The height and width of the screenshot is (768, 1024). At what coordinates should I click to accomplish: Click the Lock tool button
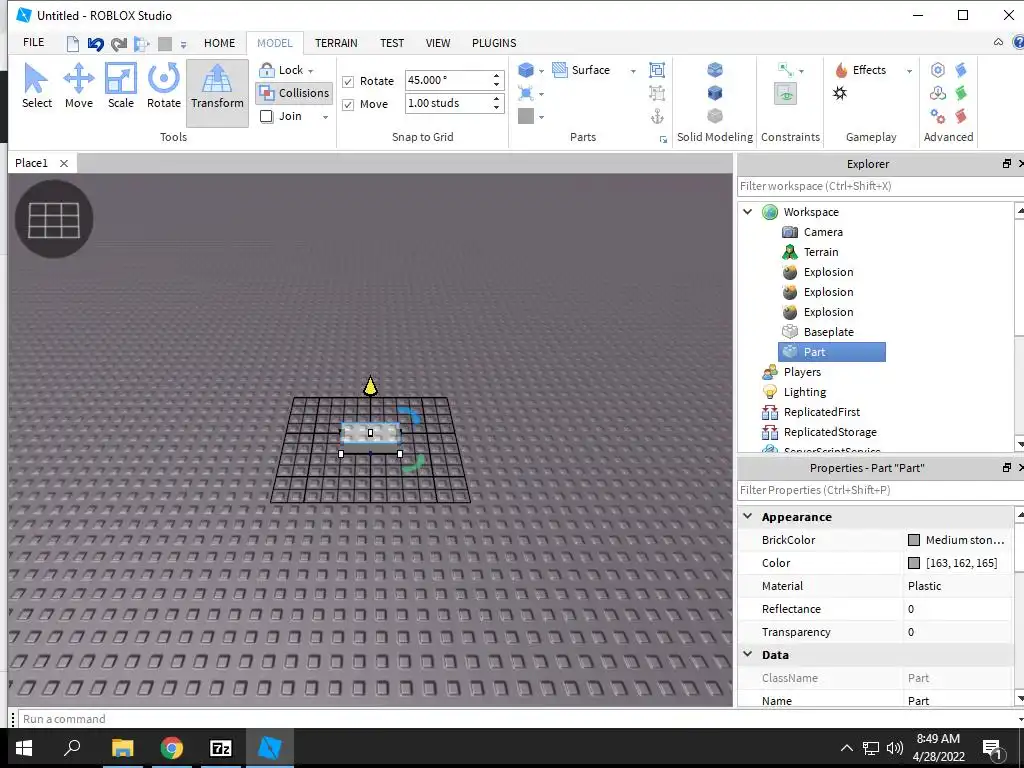click(281, 70)
